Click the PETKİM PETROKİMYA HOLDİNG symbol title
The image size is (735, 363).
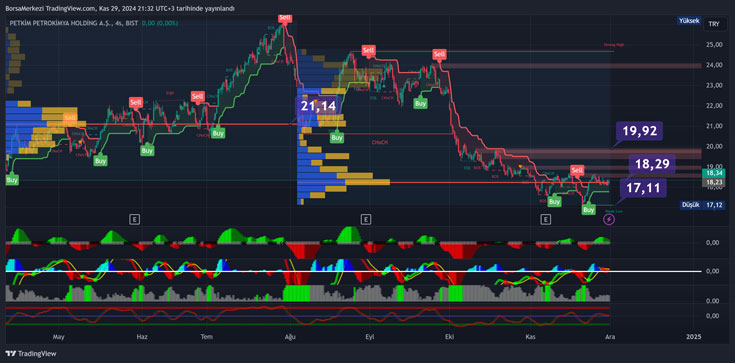65,23
